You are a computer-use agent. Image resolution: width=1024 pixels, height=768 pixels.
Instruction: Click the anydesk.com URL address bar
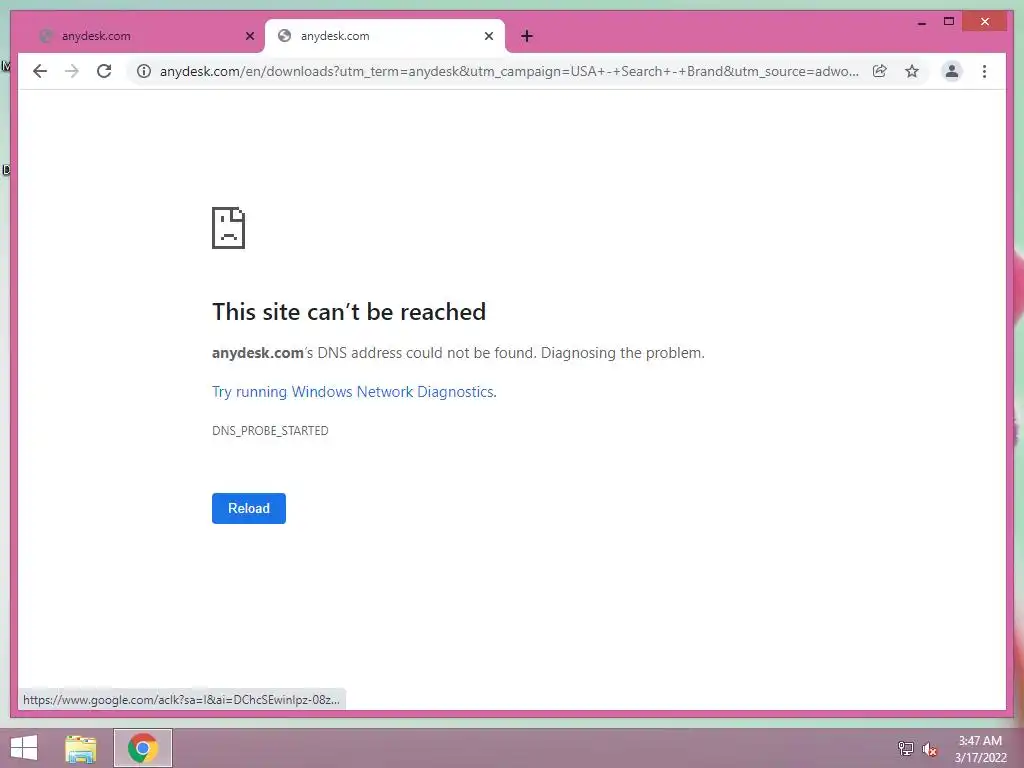509,71
